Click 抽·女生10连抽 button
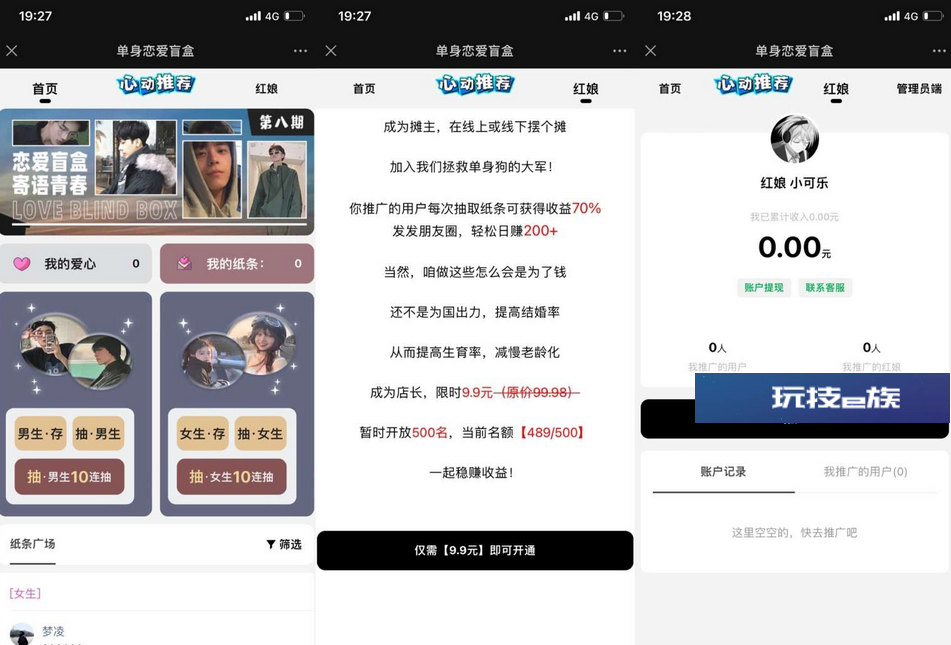 click(x=232, y=477)
